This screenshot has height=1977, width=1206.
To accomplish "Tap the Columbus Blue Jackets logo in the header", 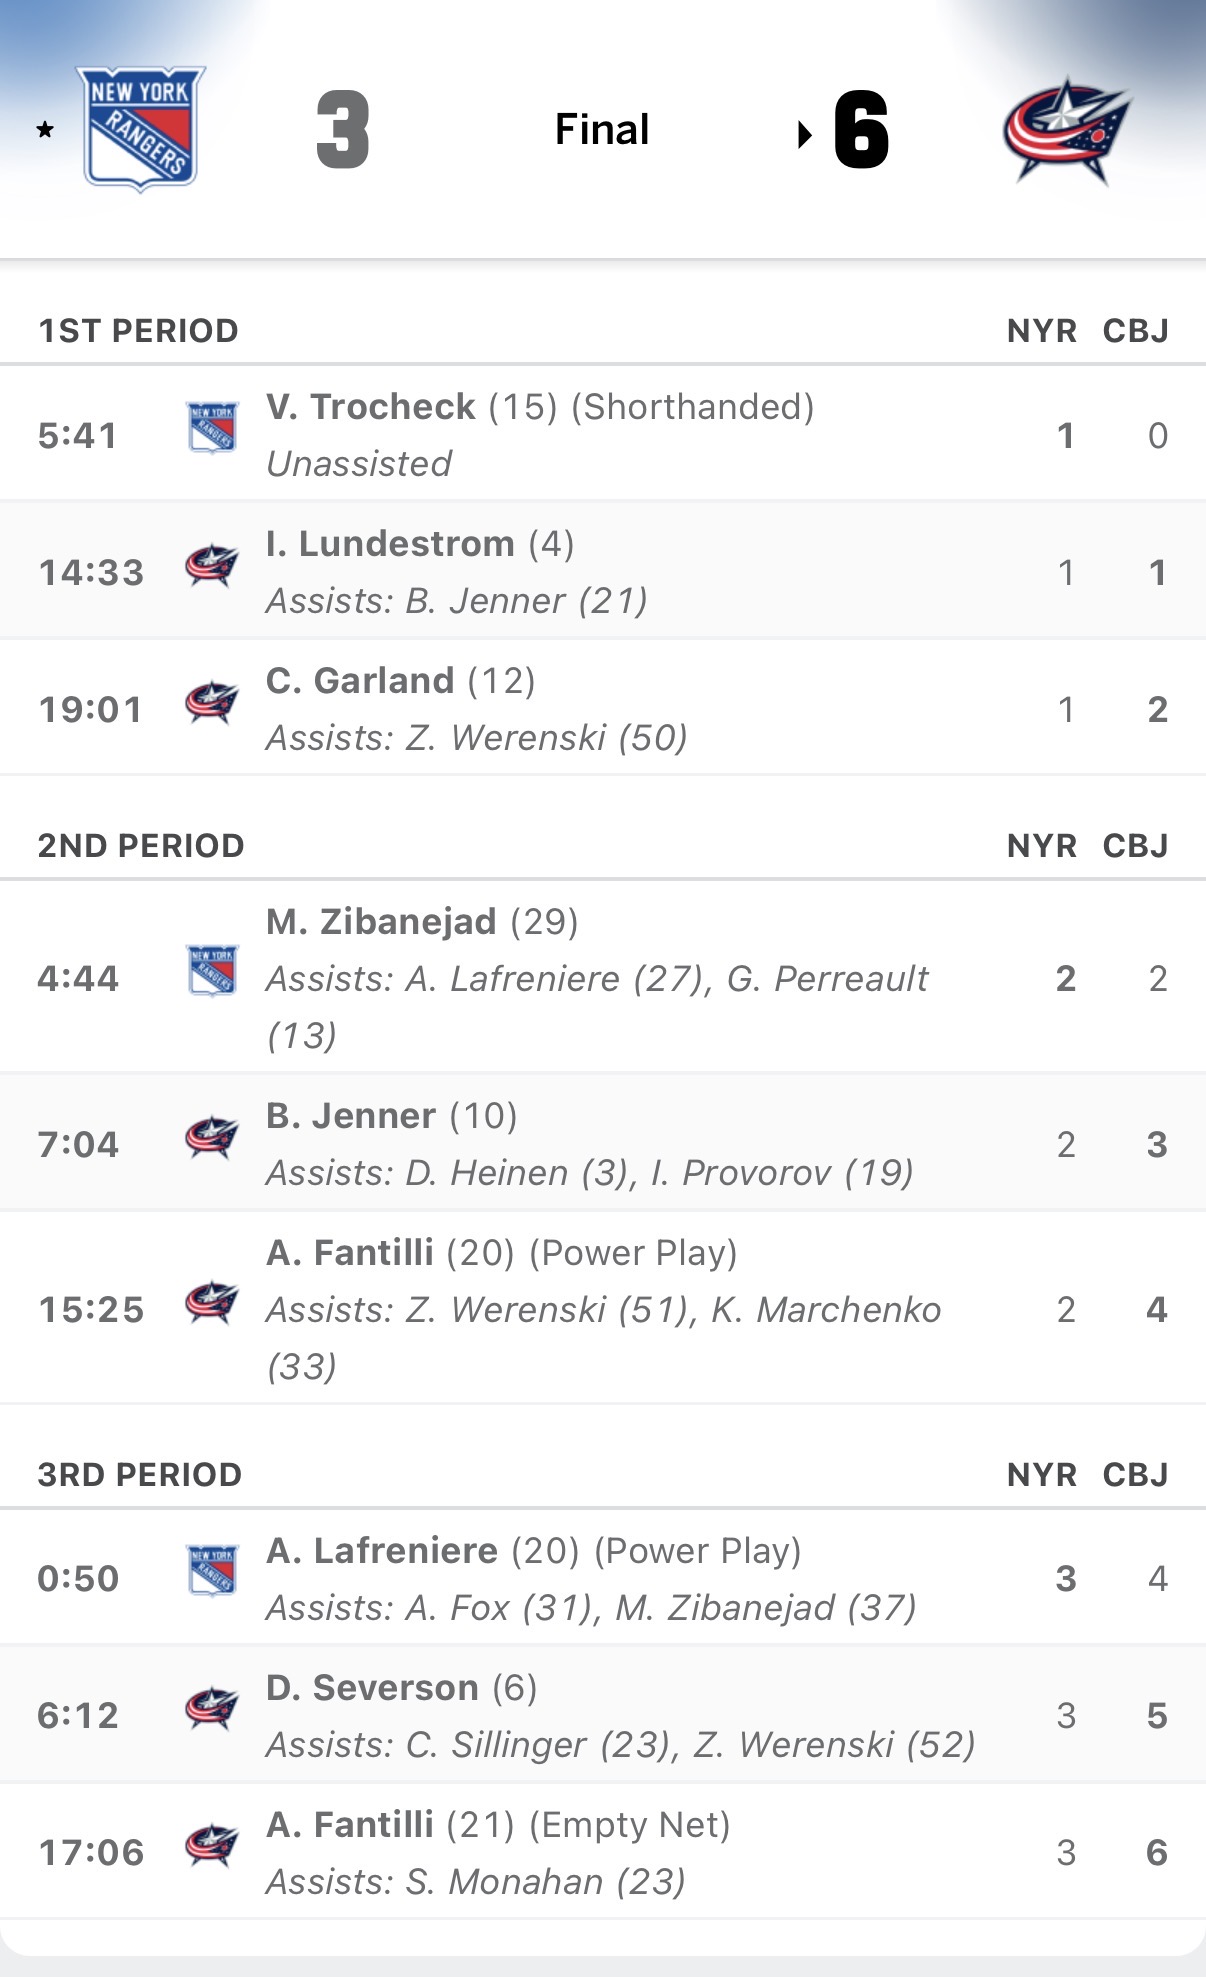I will (x=1066, y=130).
